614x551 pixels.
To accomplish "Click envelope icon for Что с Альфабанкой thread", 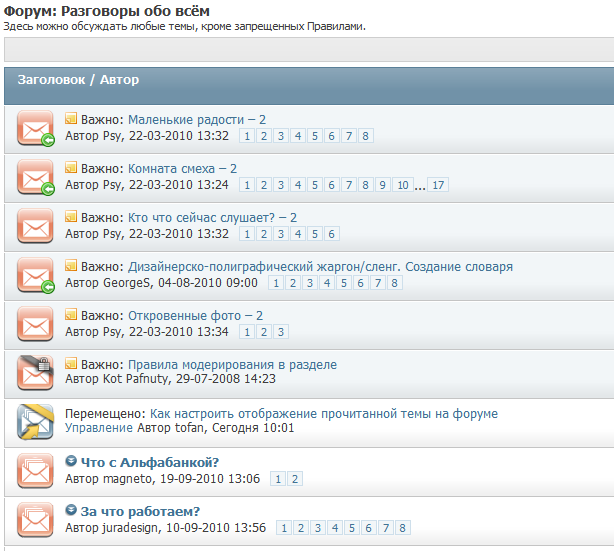I will pos(35,471).
